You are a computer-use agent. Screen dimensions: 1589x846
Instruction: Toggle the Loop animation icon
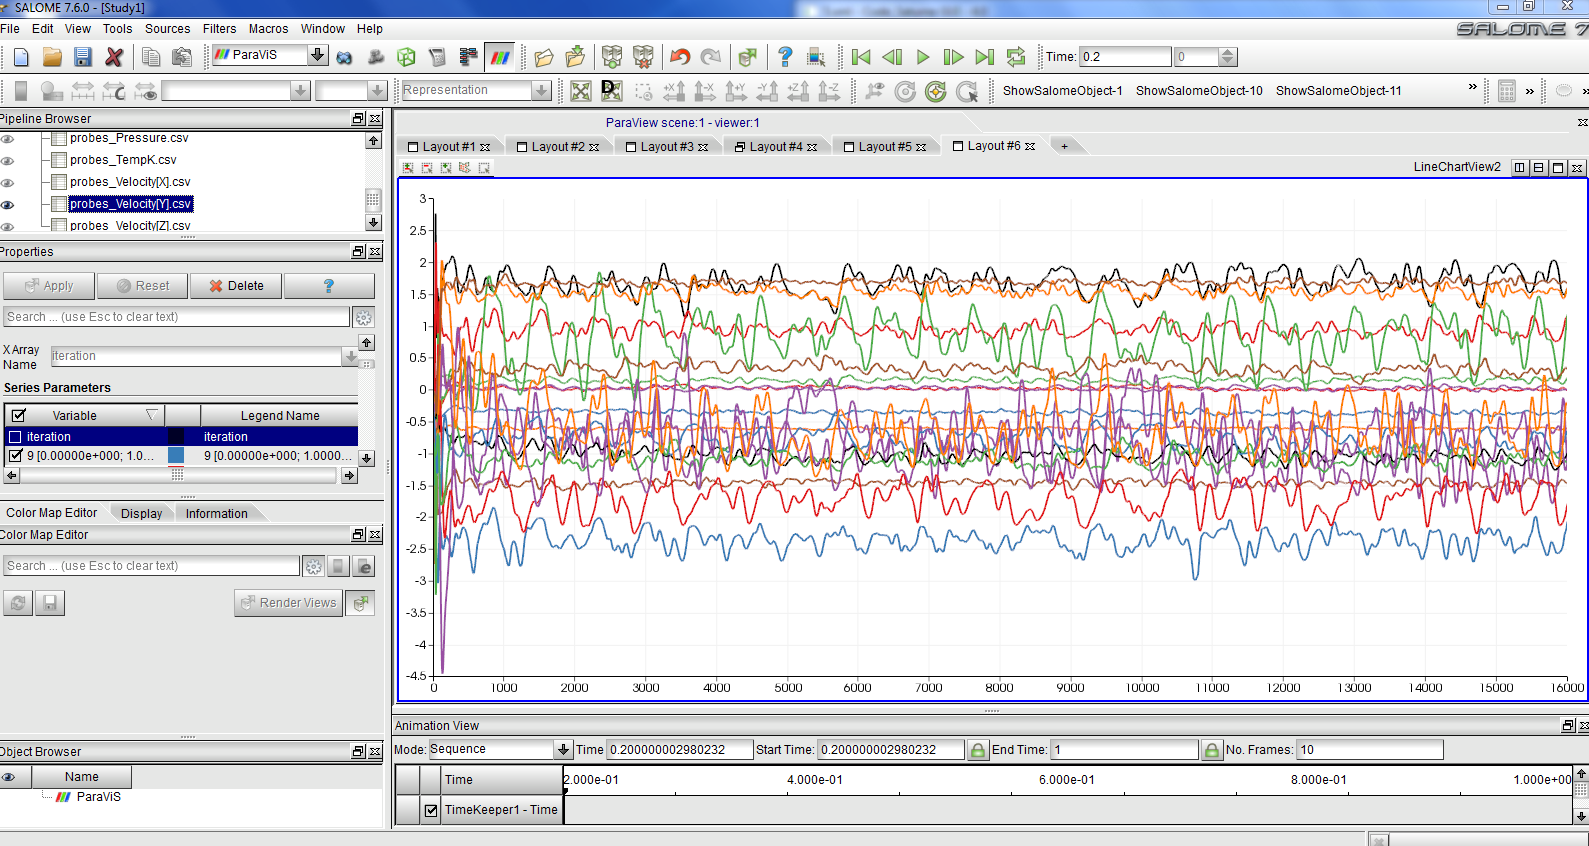1016,57
